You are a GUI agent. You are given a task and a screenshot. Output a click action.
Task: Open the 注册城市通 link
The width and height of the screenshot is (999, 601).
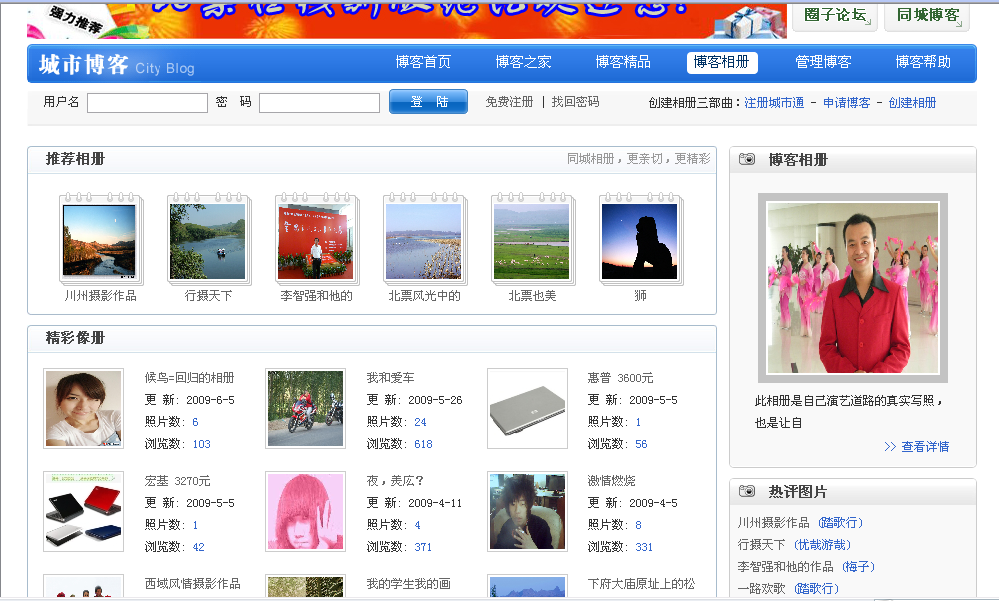(774, 103)
